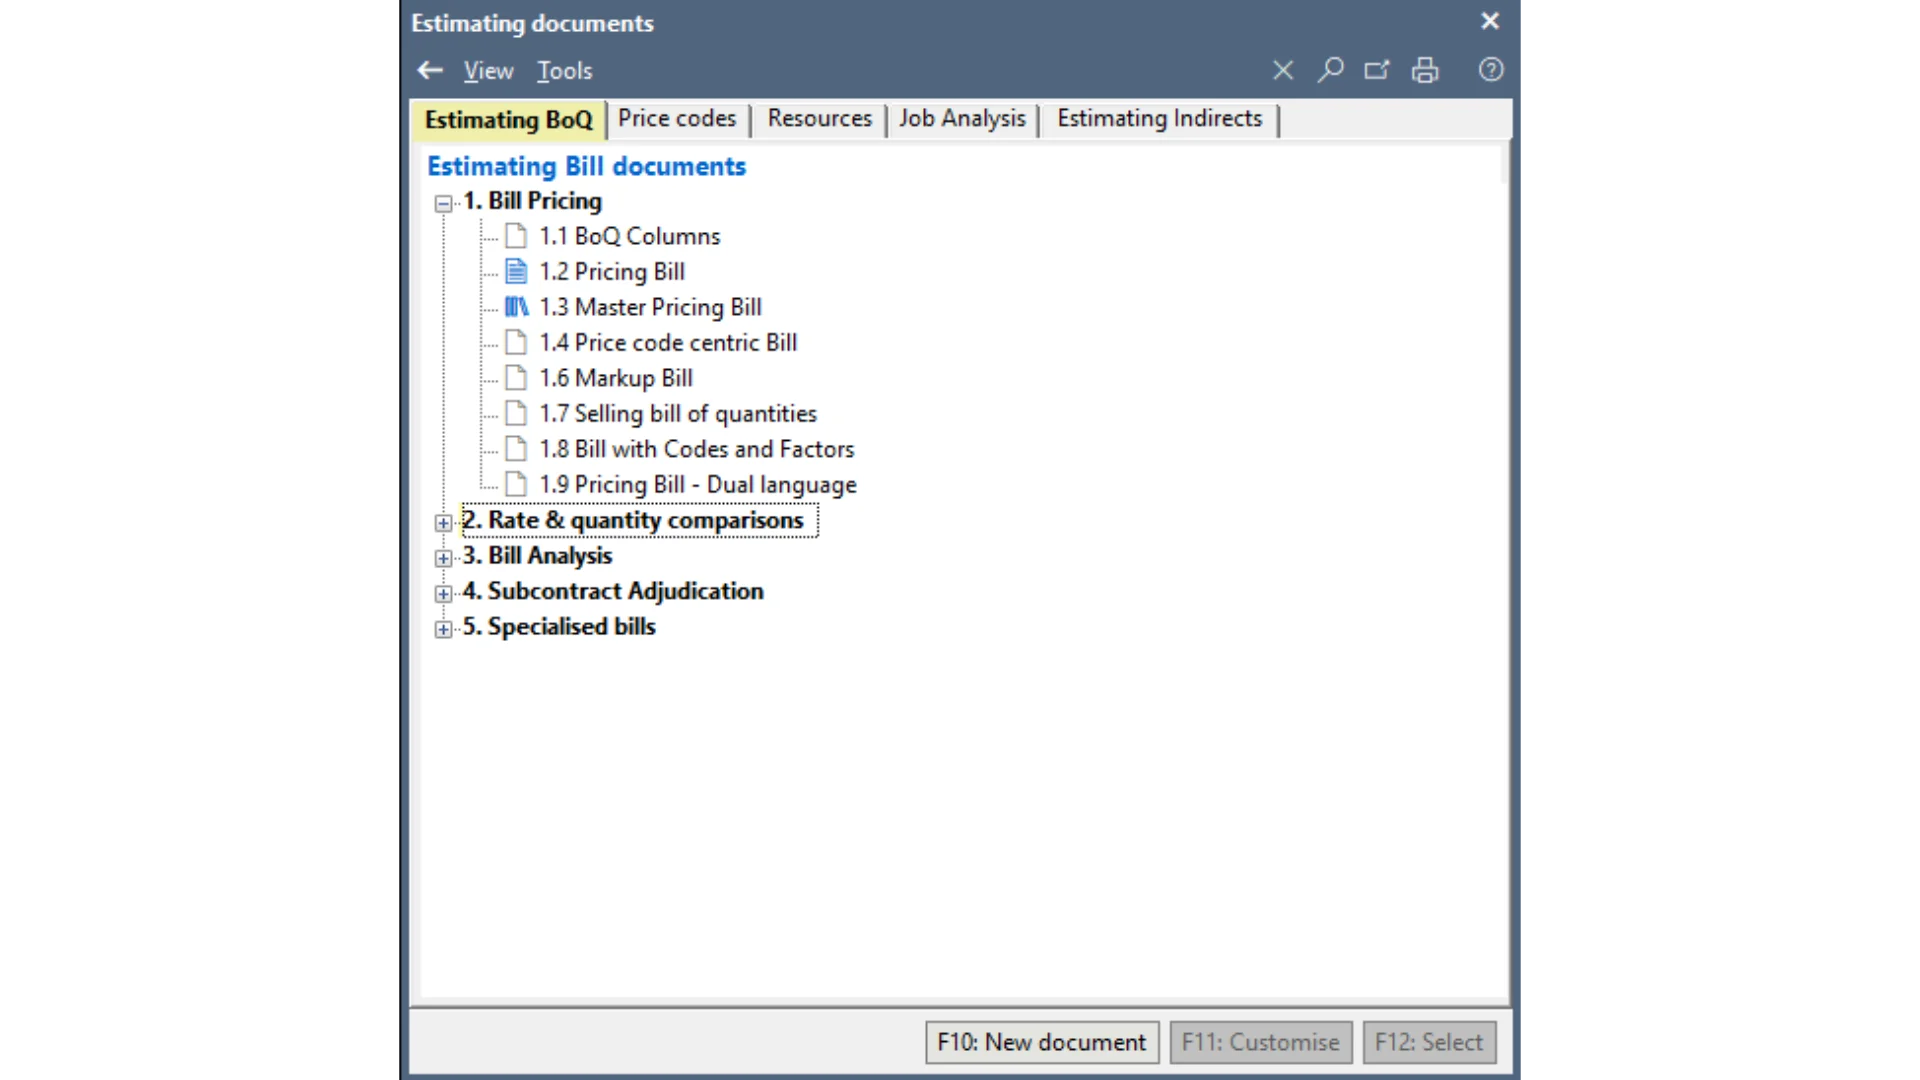Click the 1.8 Bill with Codes icon

tap(516, 449)
